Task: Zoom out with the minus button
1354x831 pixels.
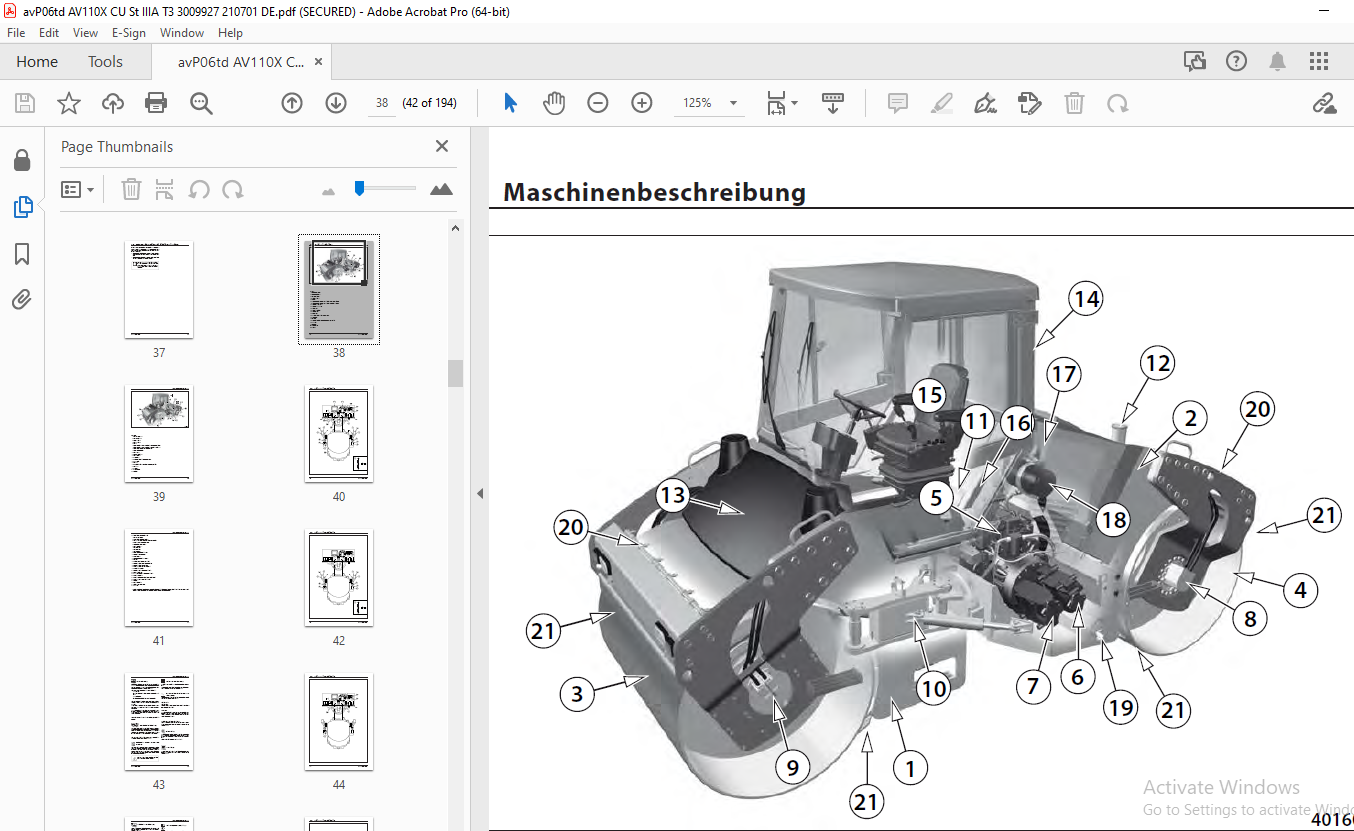Action: pyautogui.click(x=598, y=103)
